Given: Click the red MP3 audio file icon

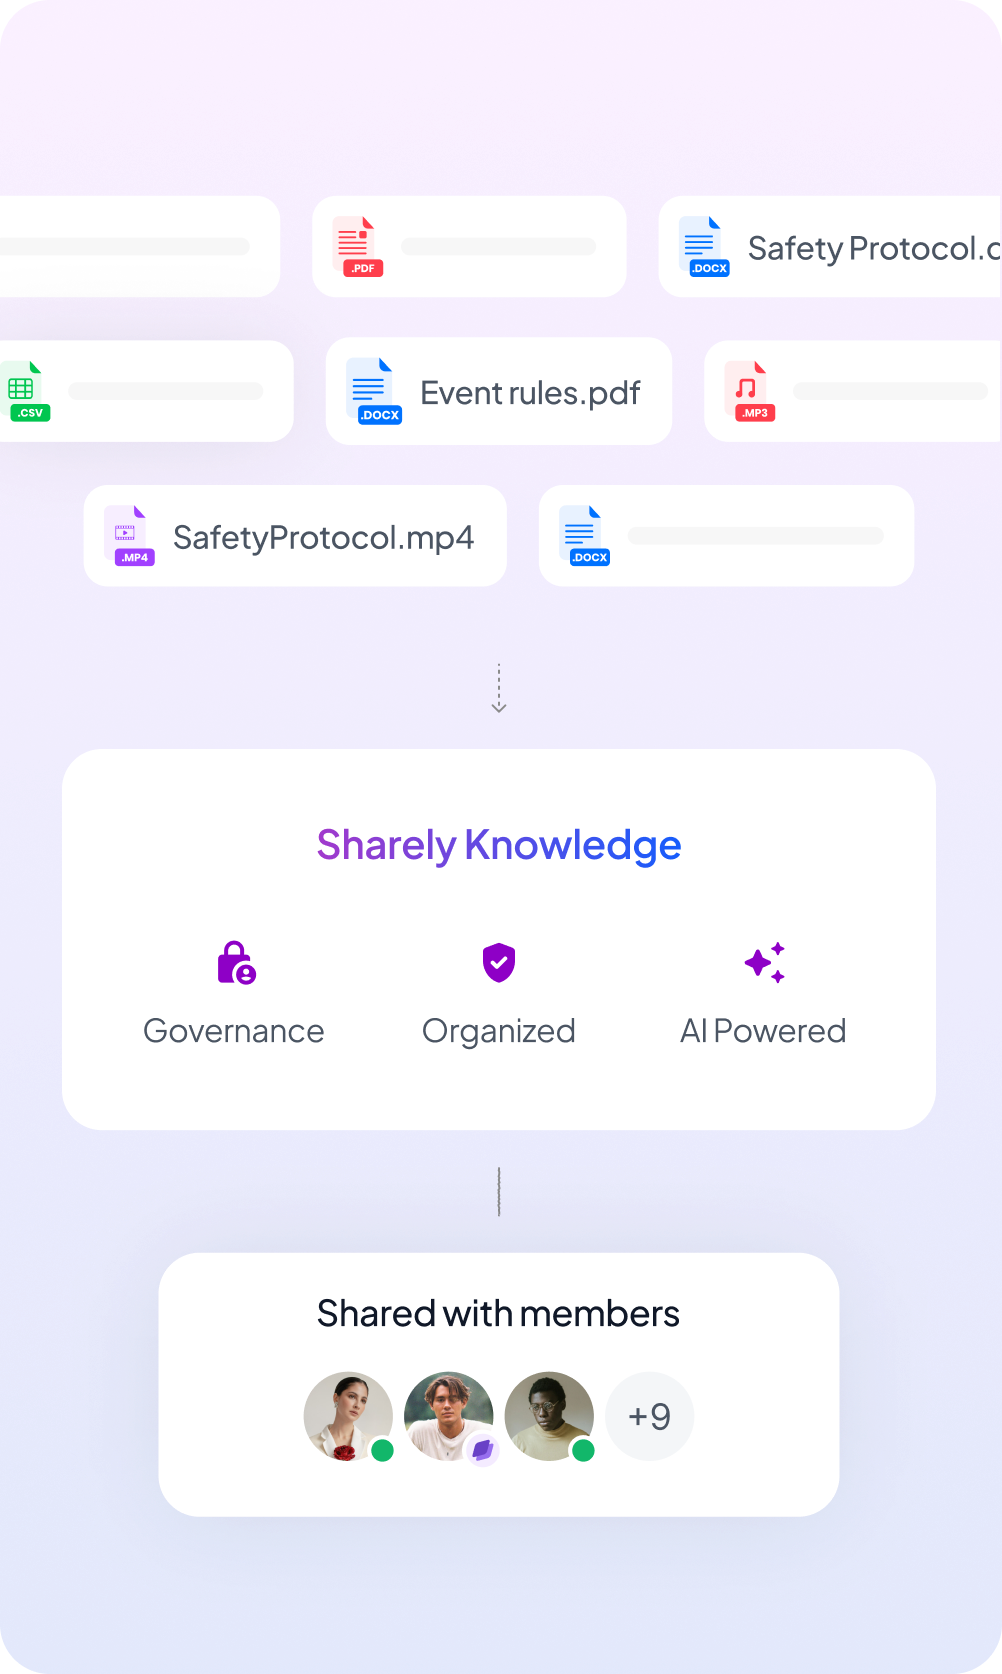Looking at the screenshot, I should pyautogui.click(x=750, y=391).
